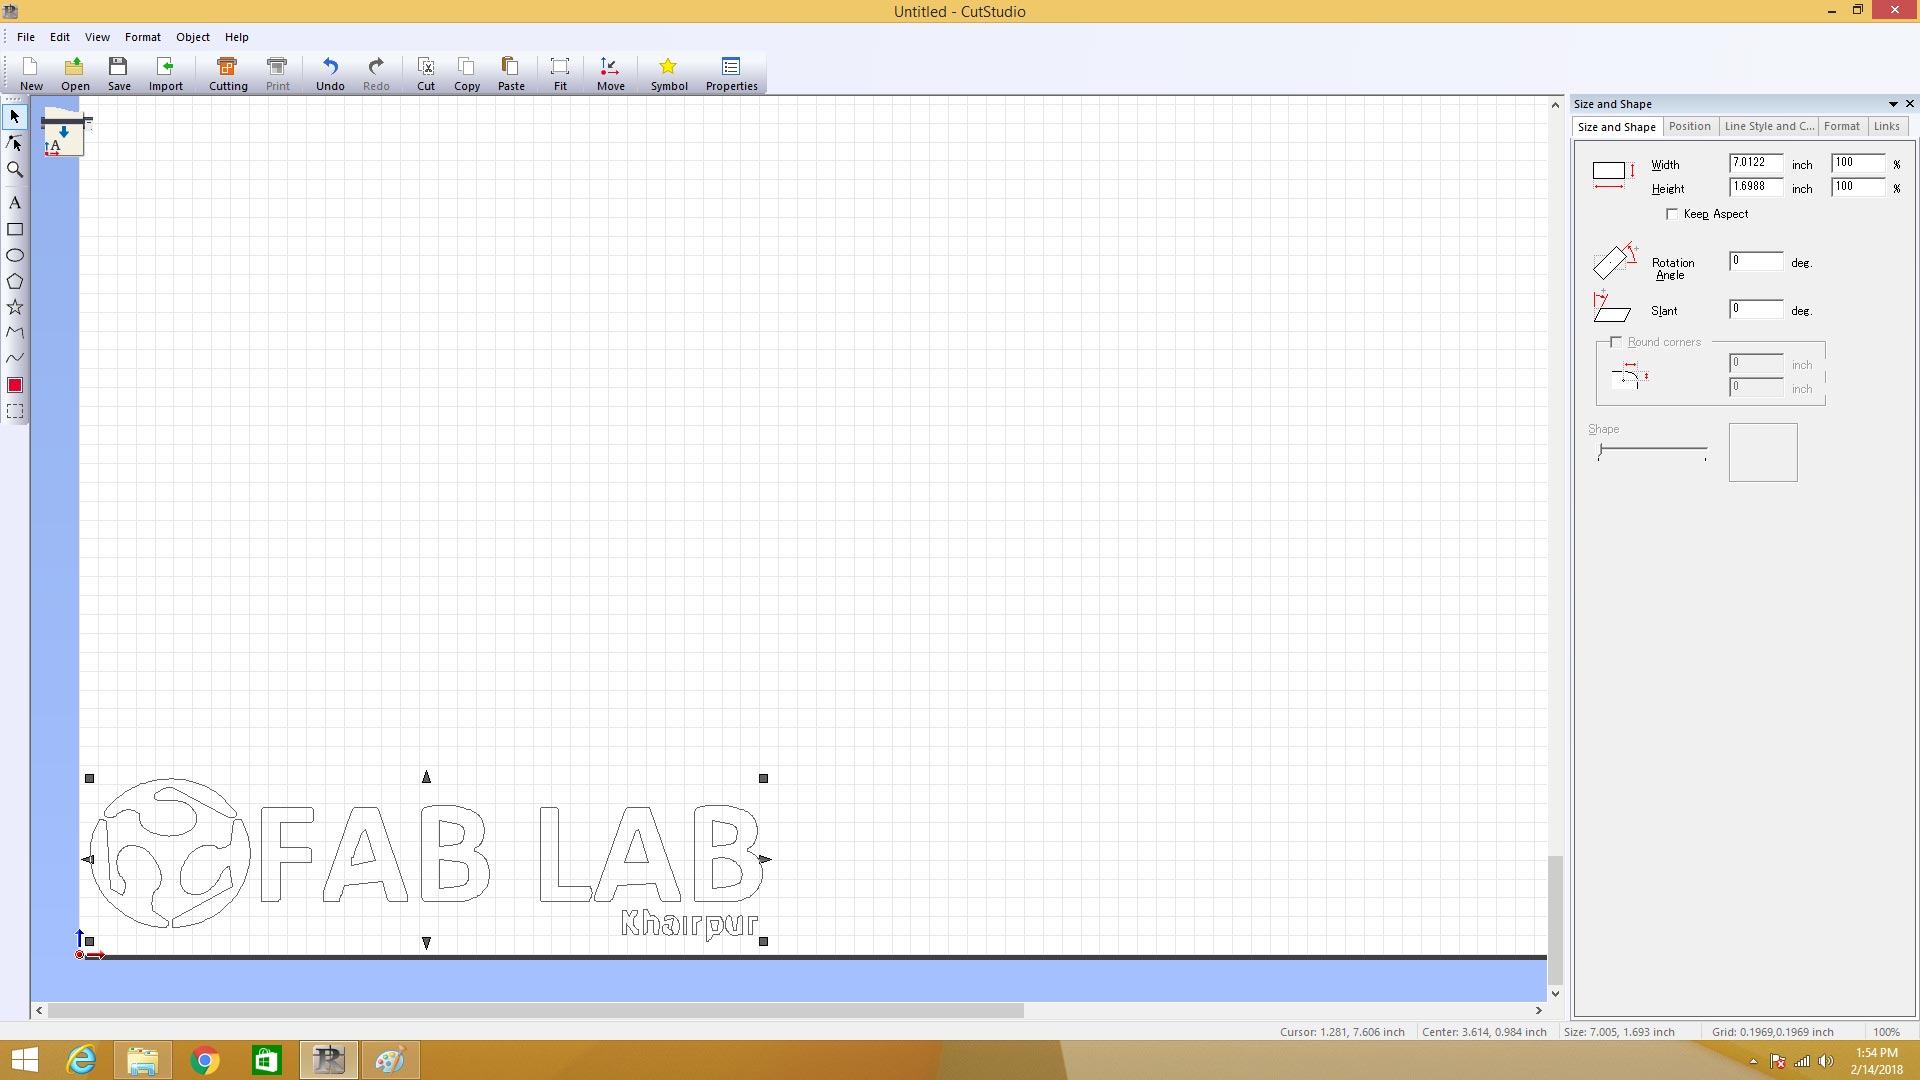1920x1080 pixels.
Task: Click the Rotation Angle input field
Action: (1756, 261)
